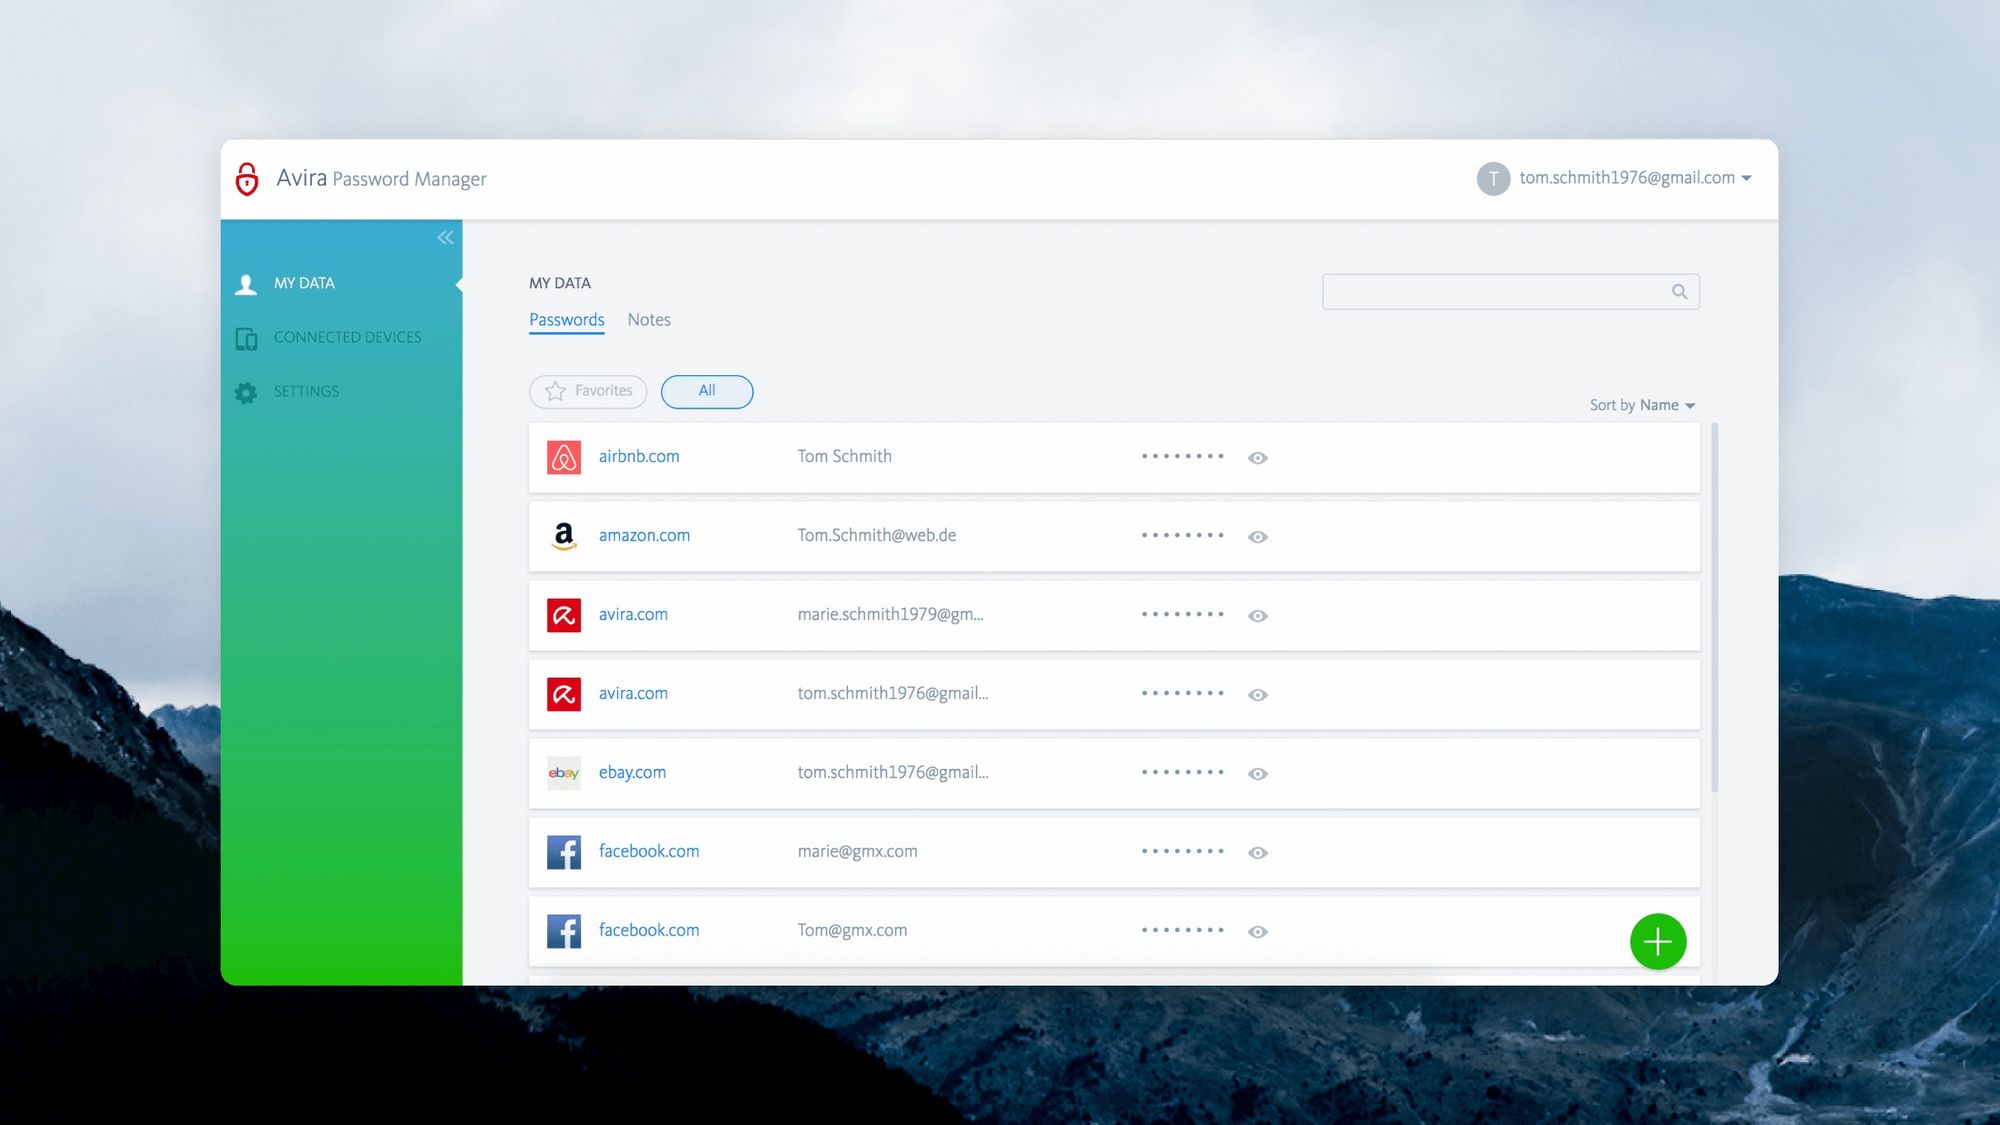2000x1125 pixels.
Task: Filter by Favorites
Action: tap(588, 391)
